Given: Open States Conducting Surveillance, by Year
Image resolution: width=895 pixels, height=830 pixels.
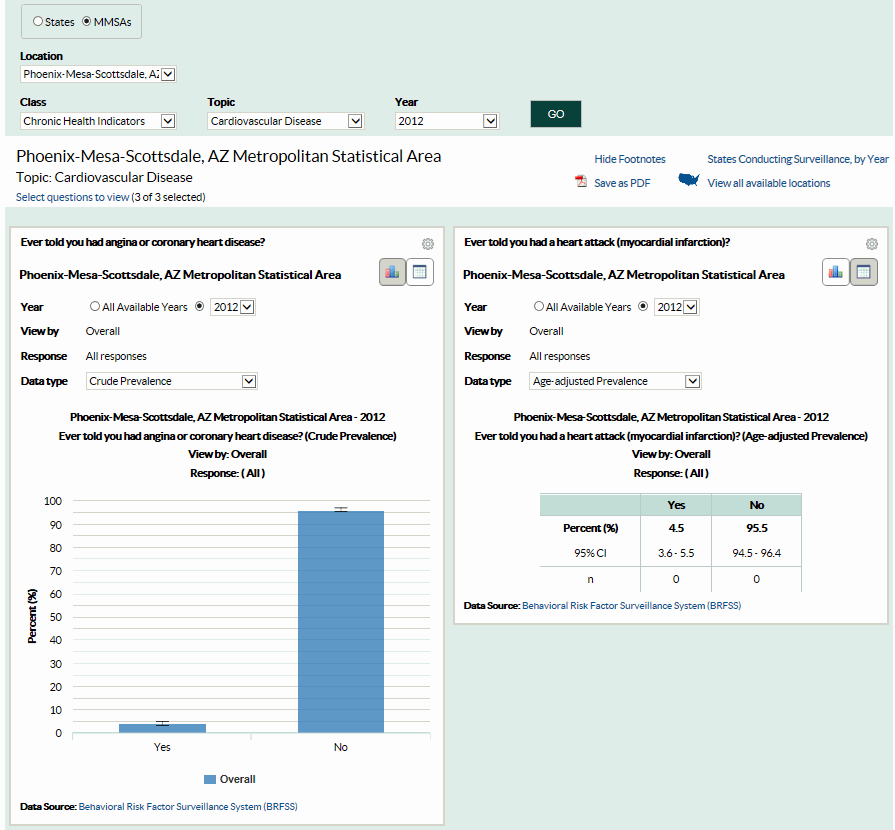Looking at the screenshot, I should (797, 159).
